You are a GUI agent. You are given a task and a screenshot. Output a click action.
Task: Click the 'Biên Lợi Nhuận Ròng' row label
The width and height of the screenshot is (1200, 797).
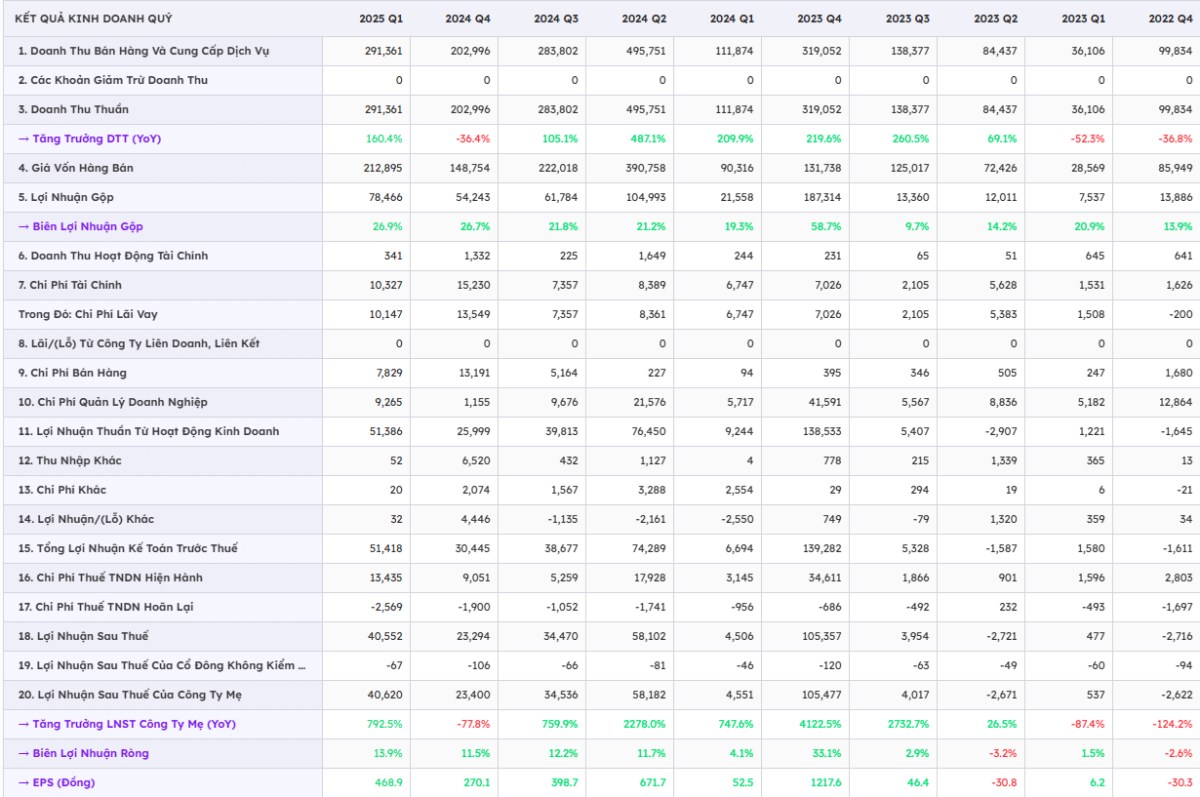(83, 753)
